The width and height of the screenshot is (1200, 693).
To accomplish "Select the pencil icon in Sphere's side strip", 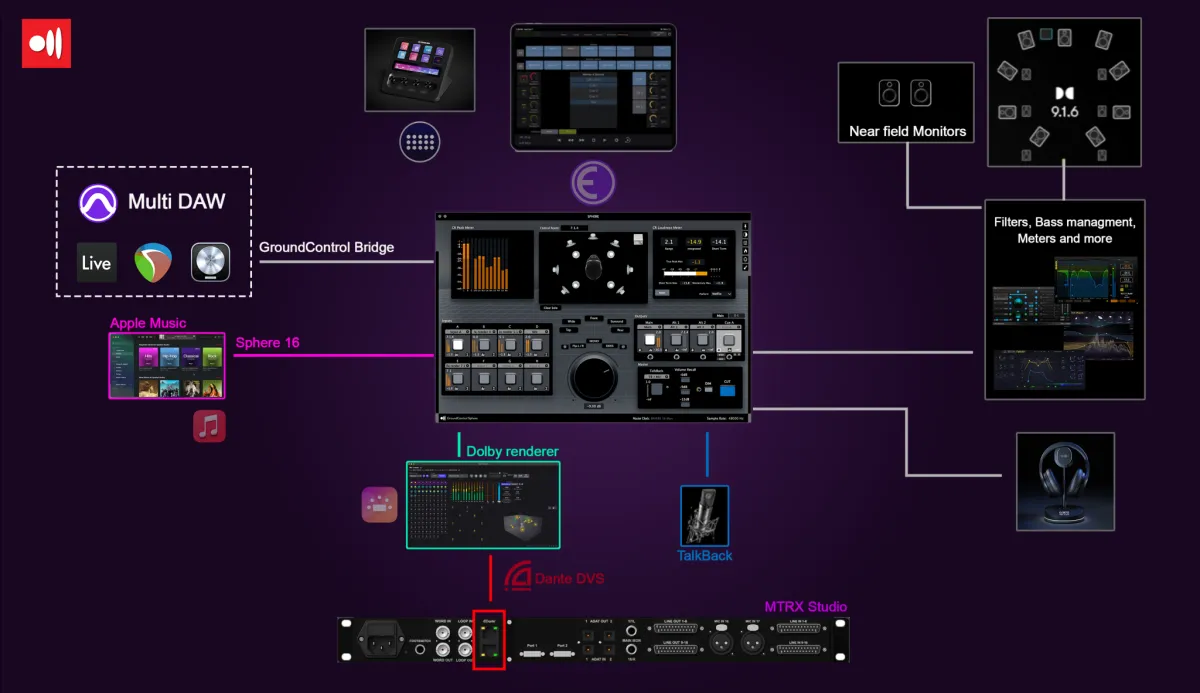I will pyautogui.click(x=744, y=268).
